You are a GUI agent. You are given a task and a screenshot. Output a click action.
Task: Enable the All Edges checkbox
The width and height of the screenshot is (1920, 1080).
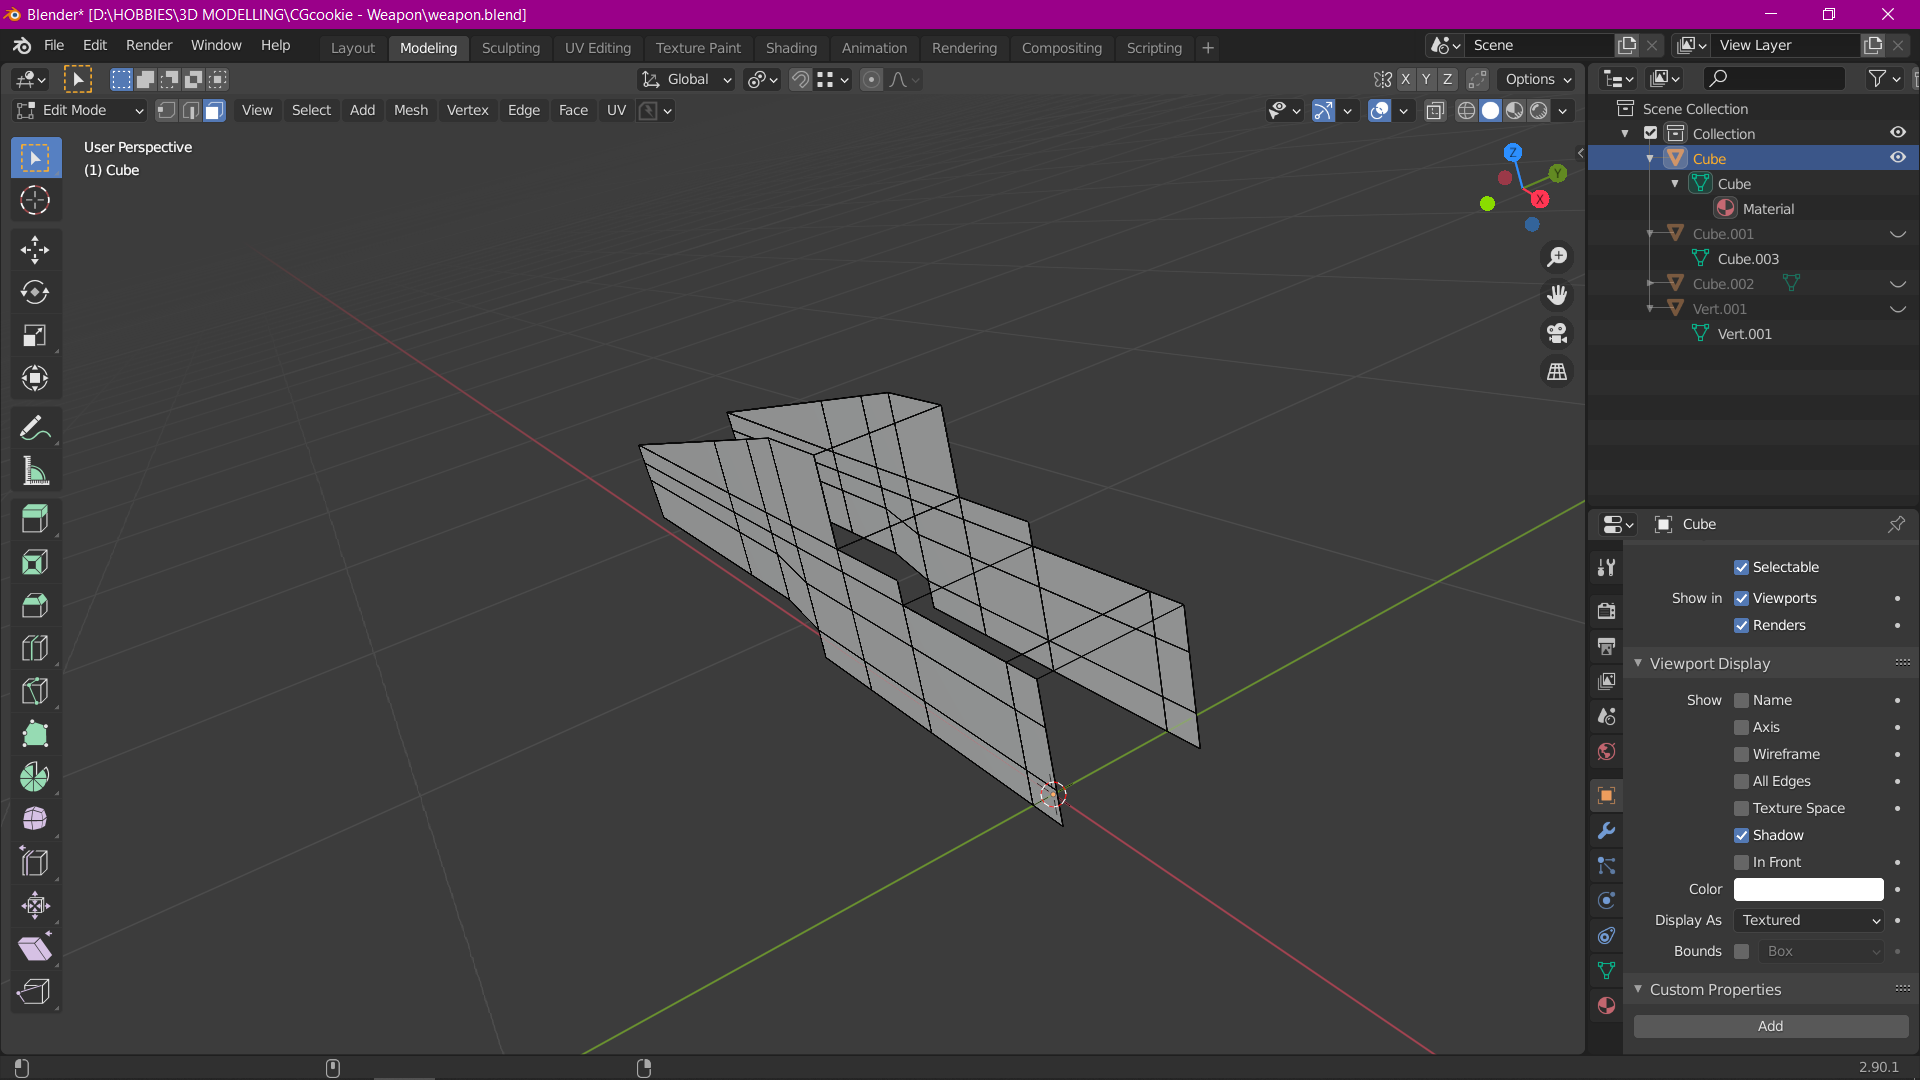click(1741, 782)
